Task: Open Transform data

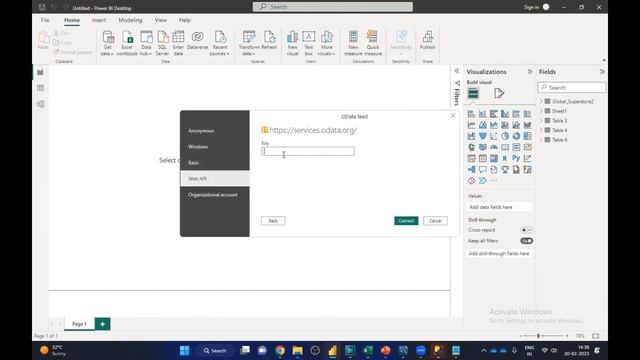Action: [x=249, y=43]
